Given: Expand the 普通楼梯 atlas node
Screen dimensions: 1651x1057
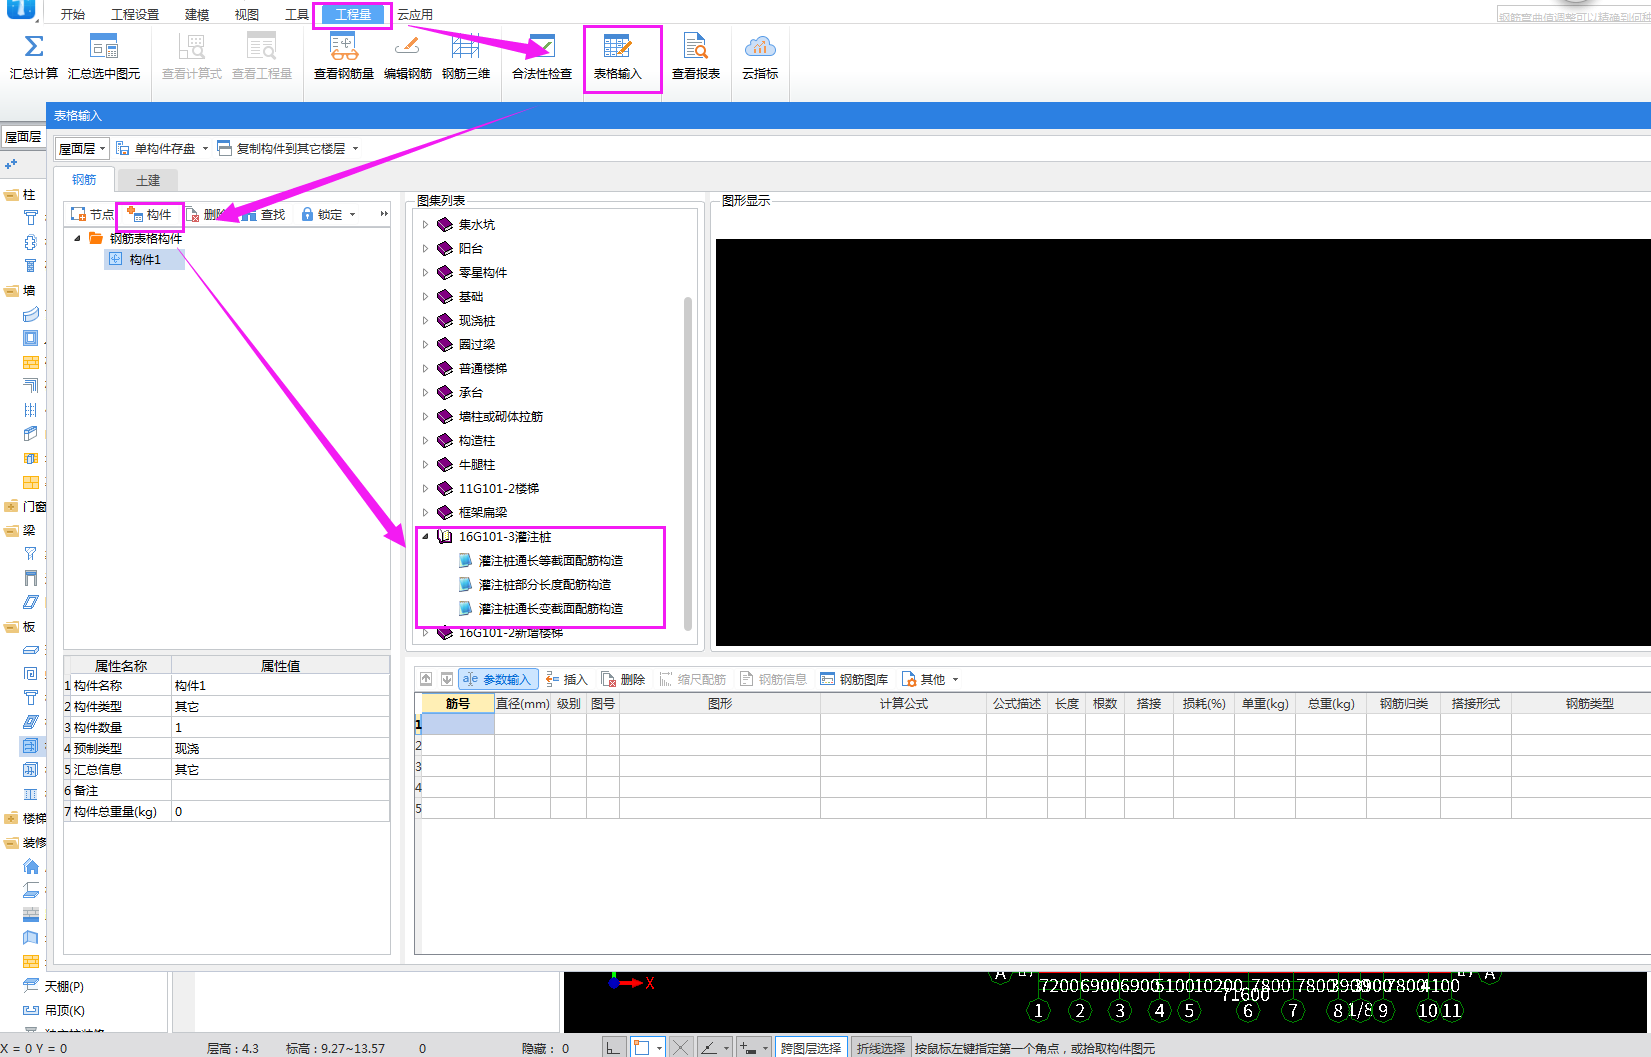Looking at the screenshot, I should click(x=425, y=369).
